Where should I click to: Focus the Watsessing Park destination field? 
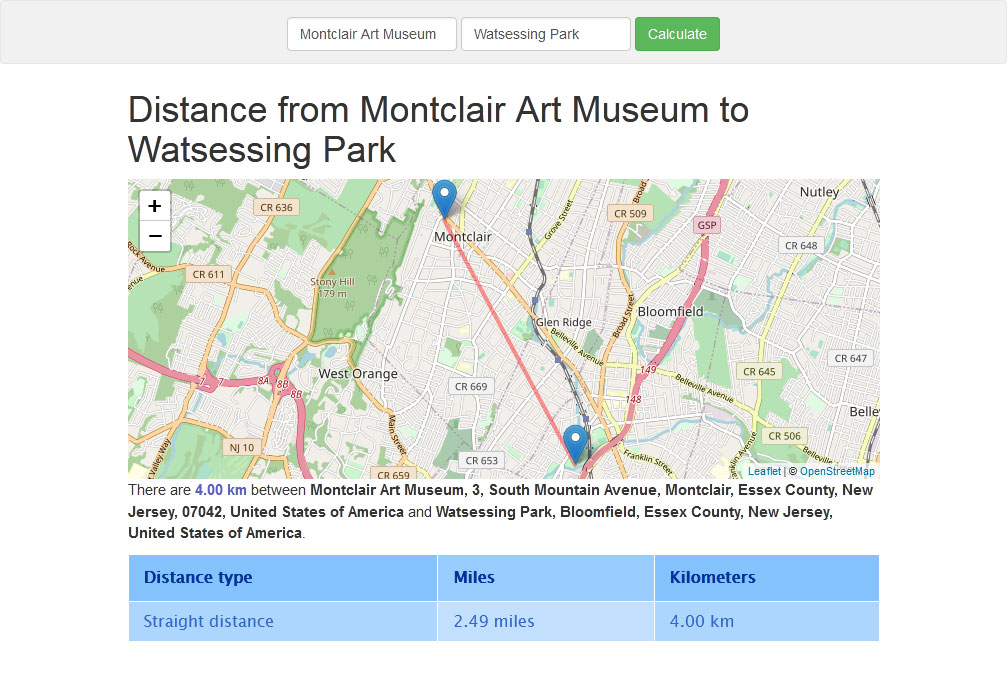(x=546, y=34)
